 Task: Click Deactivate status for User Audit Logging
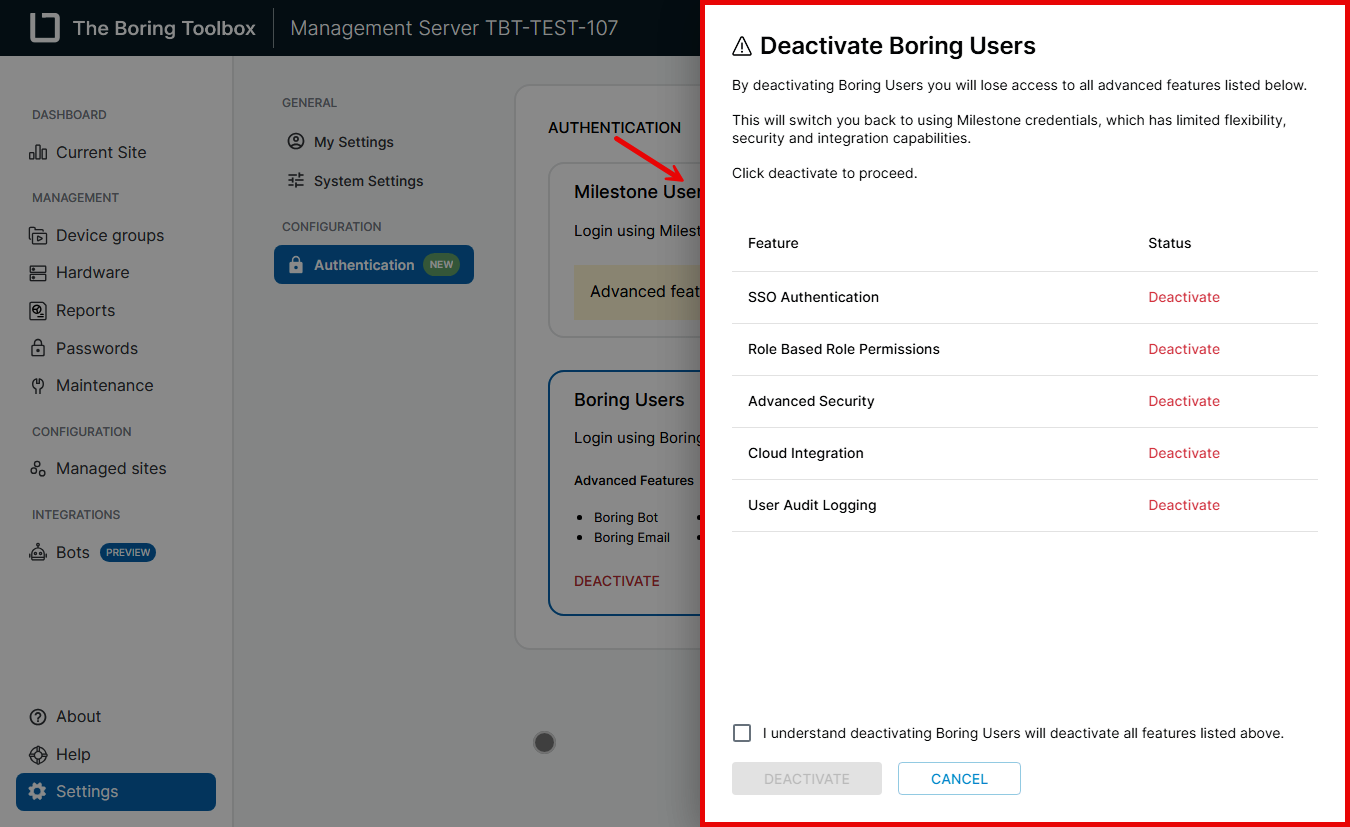coord(1183,505)
